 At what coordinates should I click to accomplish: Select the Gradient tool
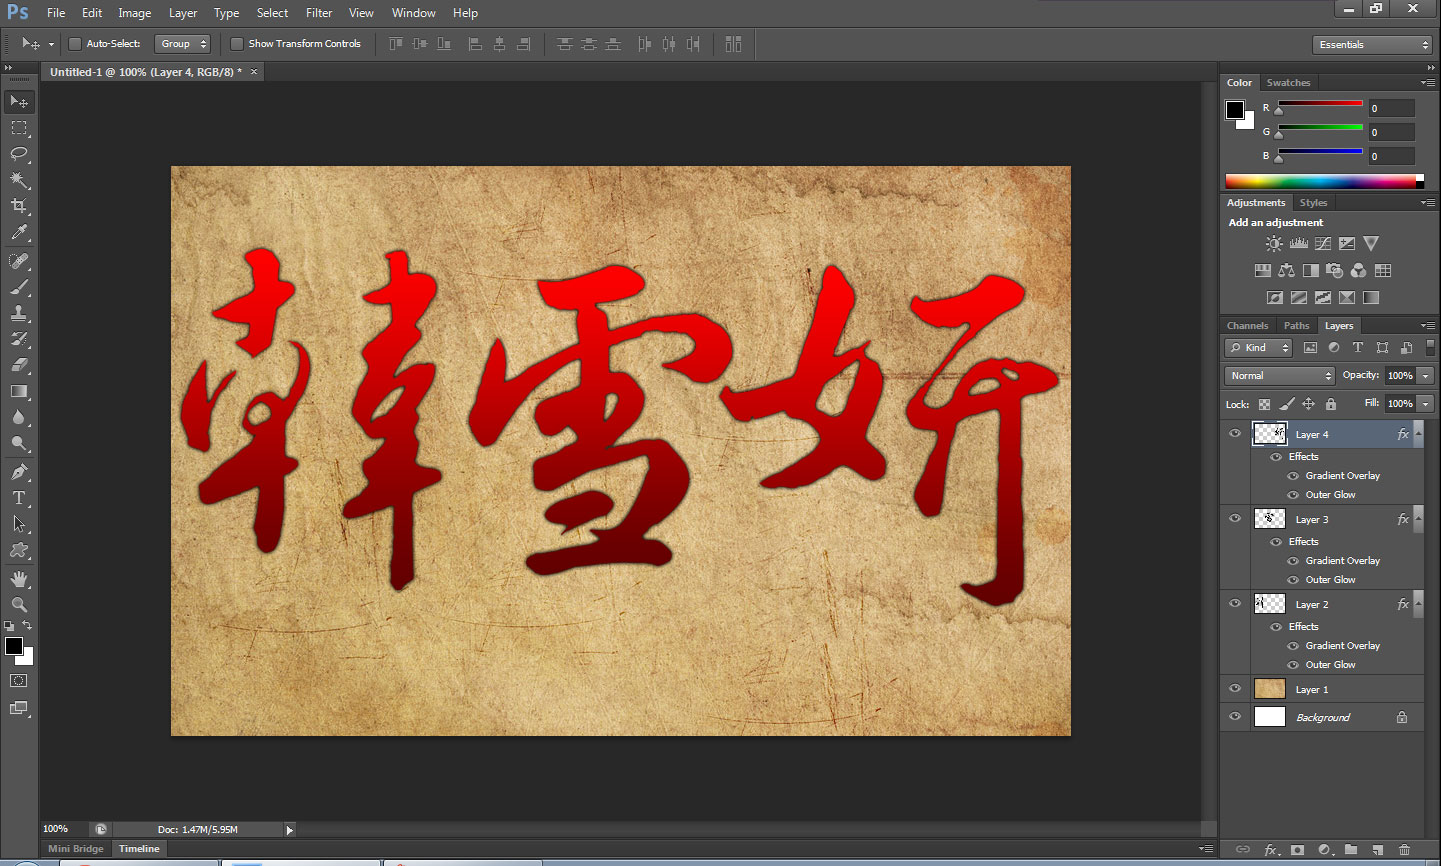click(x=19, y=391)
